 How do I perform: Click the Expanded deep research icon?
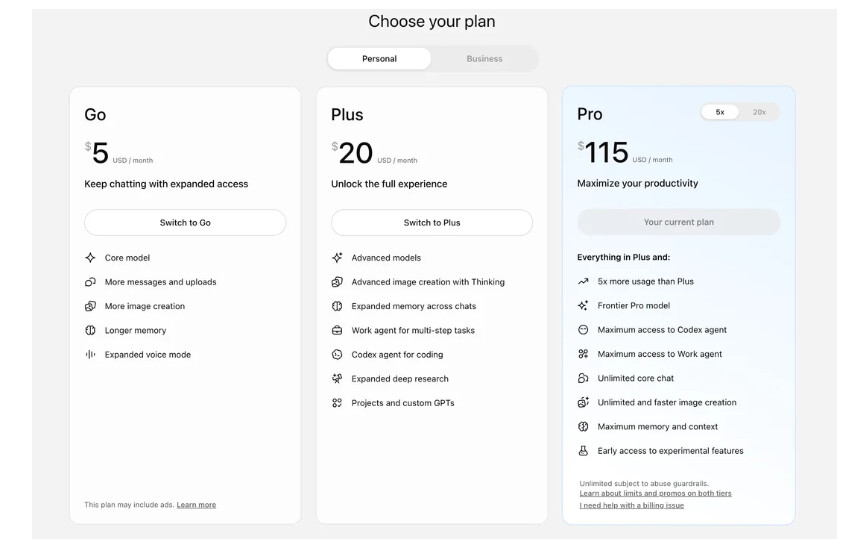point(337,379)
